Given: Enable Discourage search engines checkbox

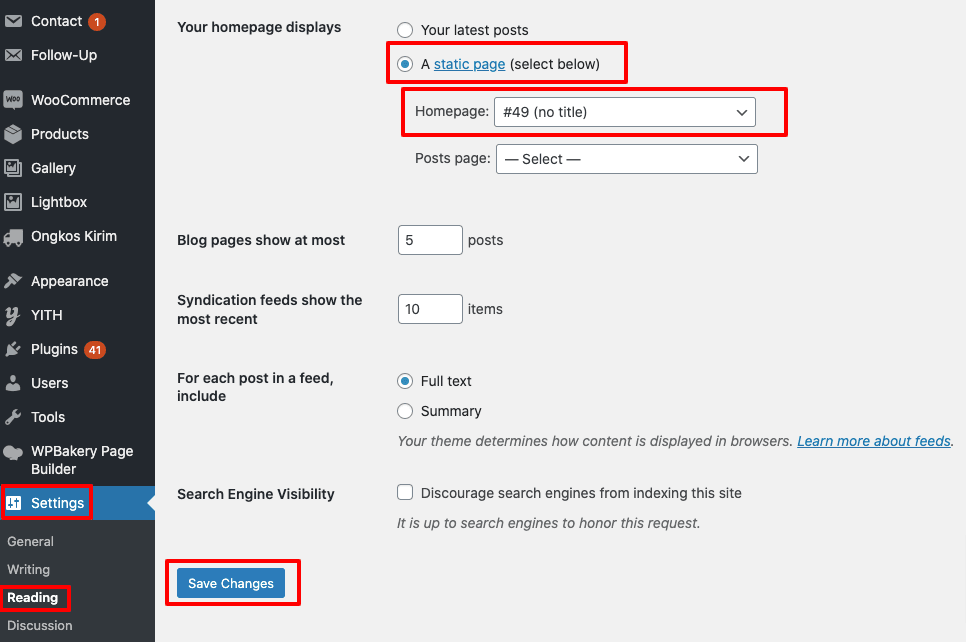Looking at the screenshot, I should point(405,492).
